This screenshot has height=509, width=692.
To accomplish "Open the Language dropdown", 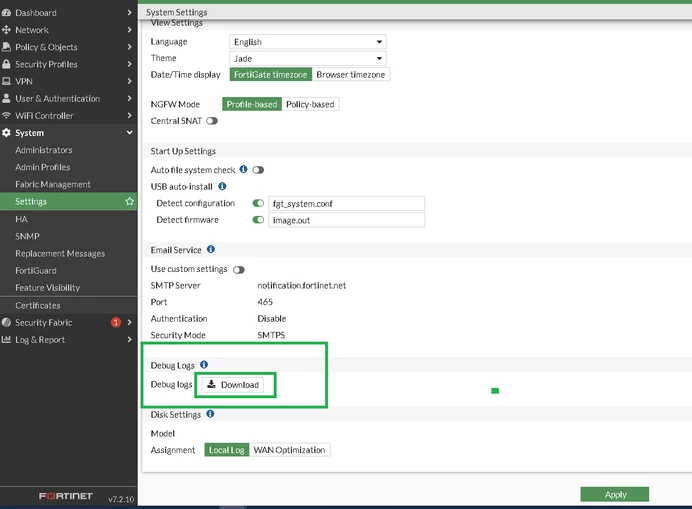I will tap(308, 42).
